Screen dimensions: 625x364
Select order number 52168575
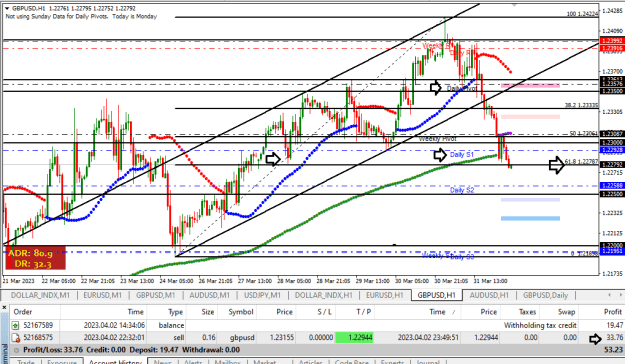click(38, 338)
